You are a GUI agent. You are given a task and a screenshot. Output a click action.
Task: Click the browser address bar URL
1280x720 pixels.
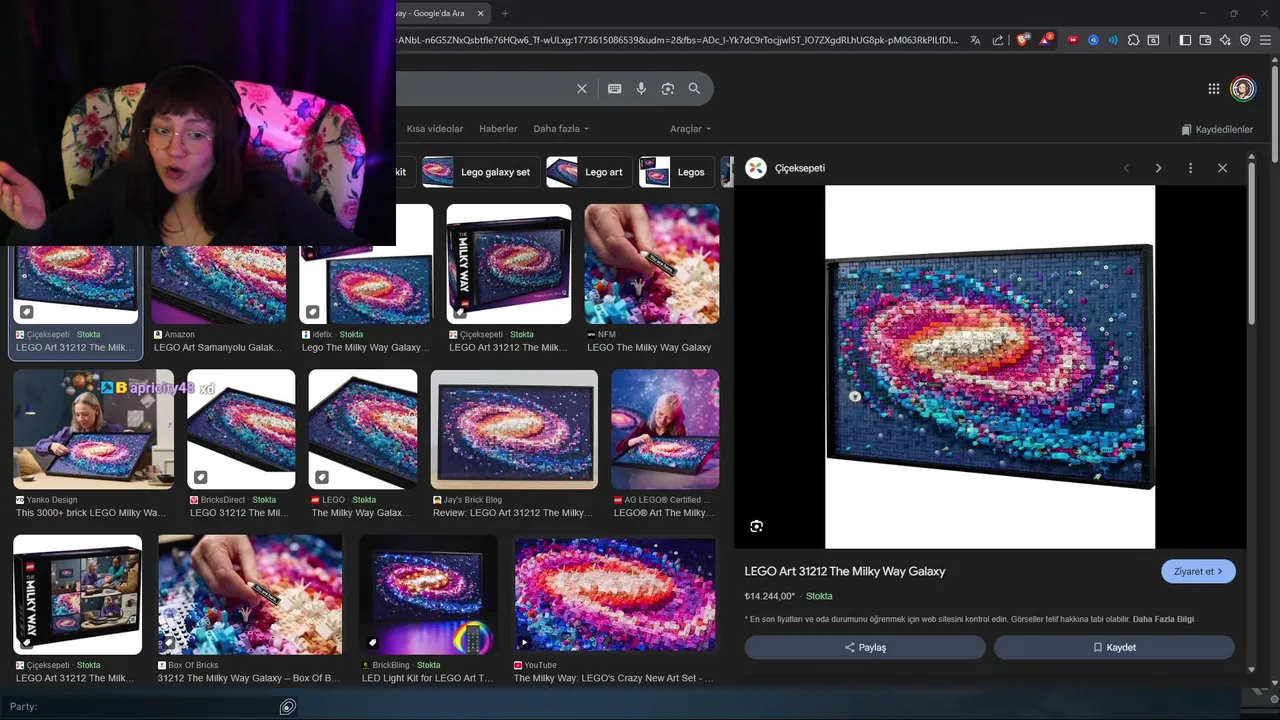pyautogui.click(x=678, y=40)
